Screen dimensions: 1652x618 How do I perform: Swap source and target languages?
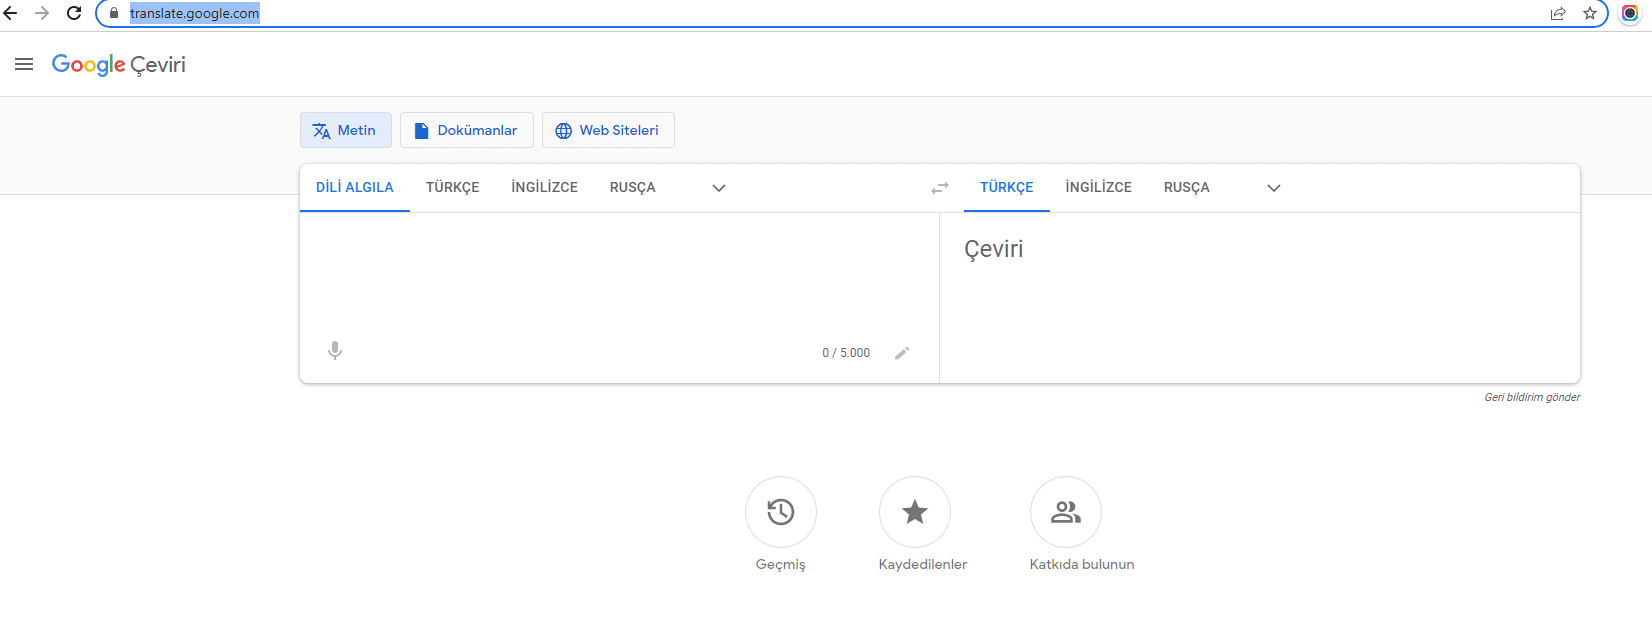[x=939, y=188]
